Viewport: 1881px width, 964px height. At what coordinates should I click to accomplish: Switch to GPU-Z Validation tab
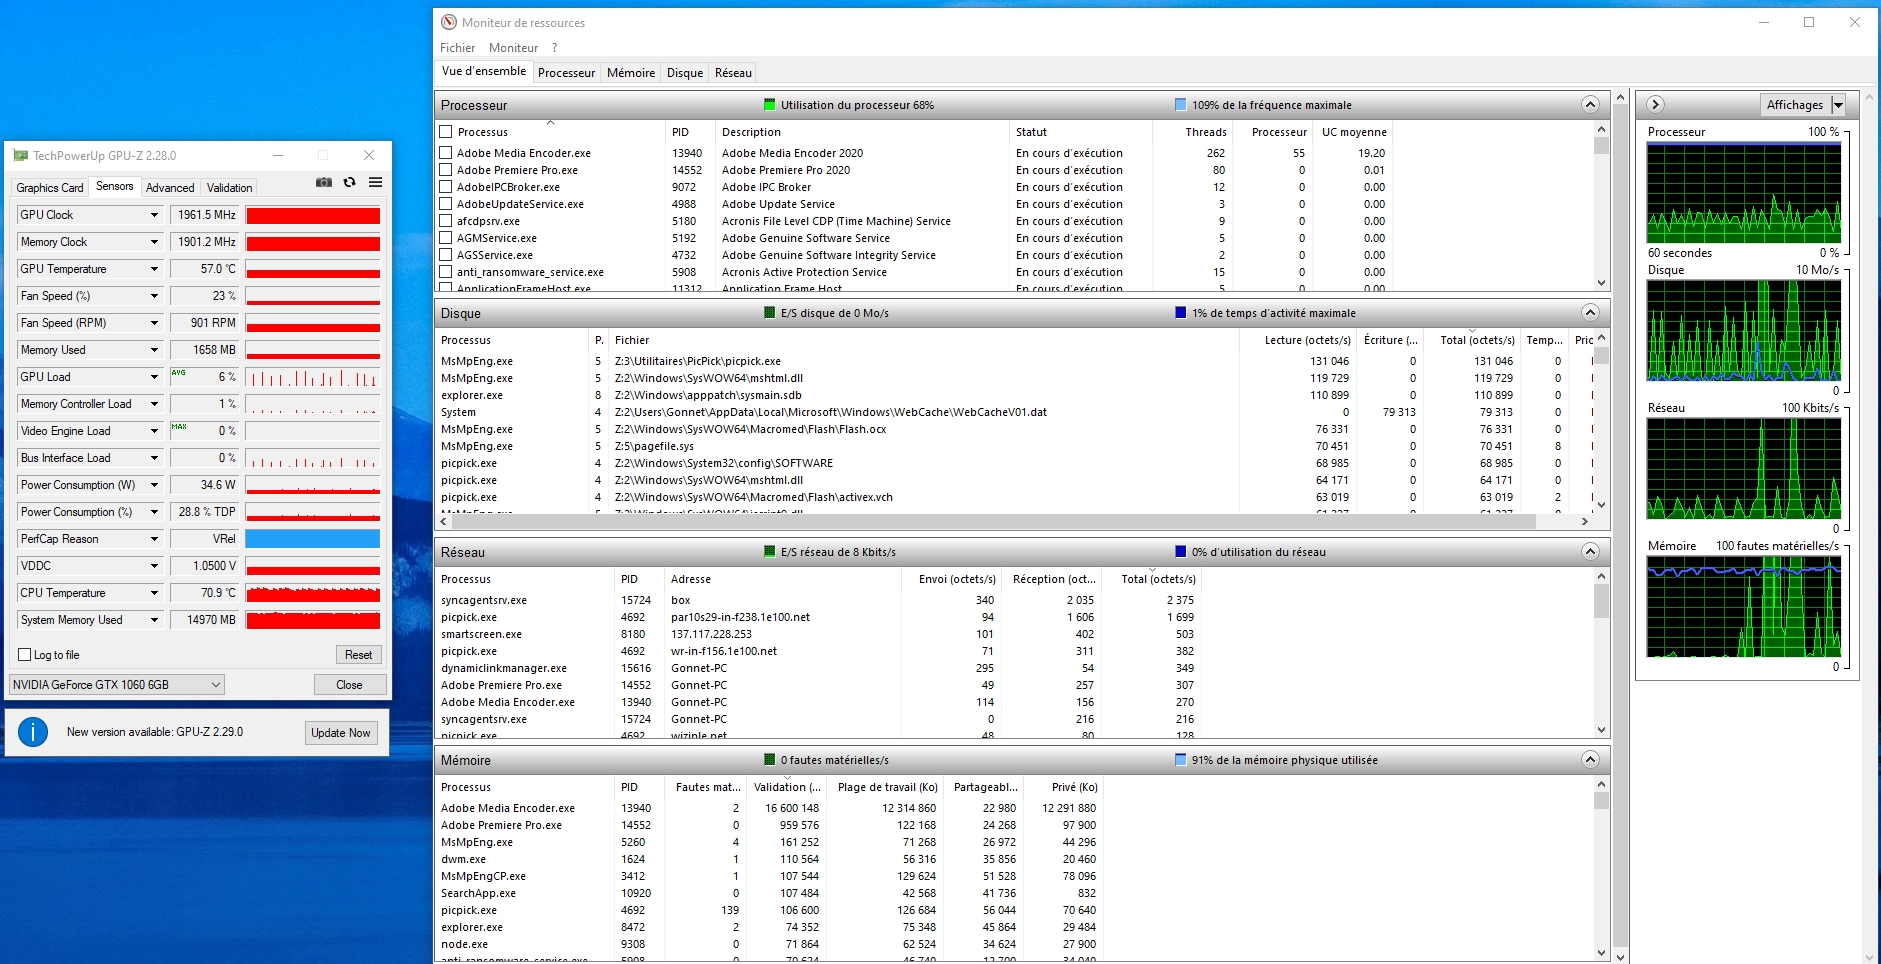(x=229, y=188)
